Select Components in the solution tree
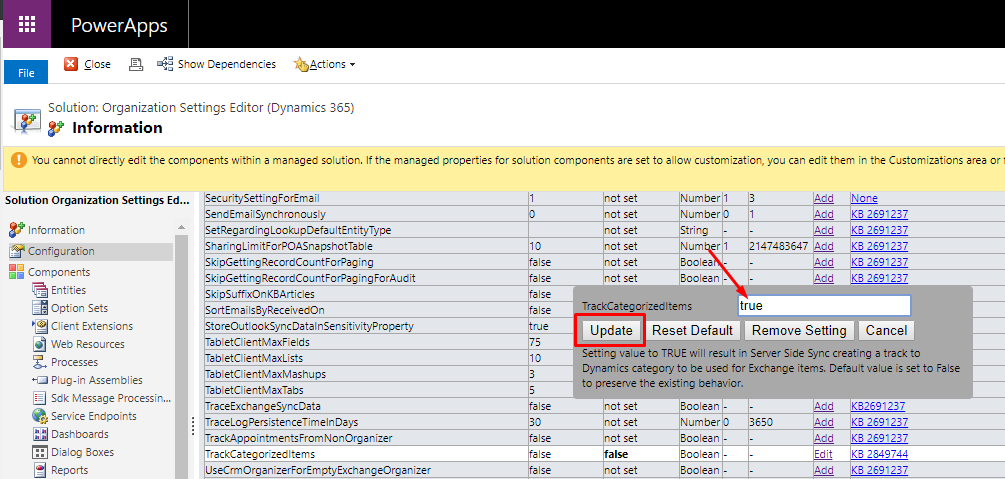Screen dimensions: 1005x479 pos(59,272)
